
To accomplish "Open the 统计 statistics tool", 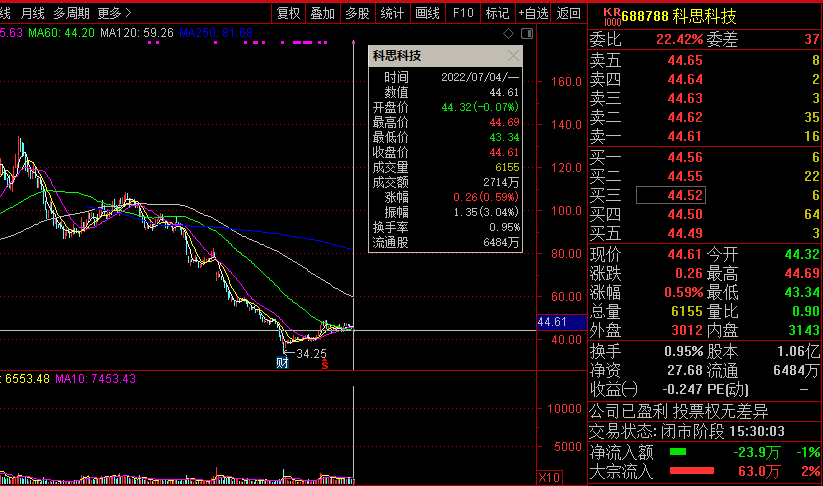I will coord(393,13).
